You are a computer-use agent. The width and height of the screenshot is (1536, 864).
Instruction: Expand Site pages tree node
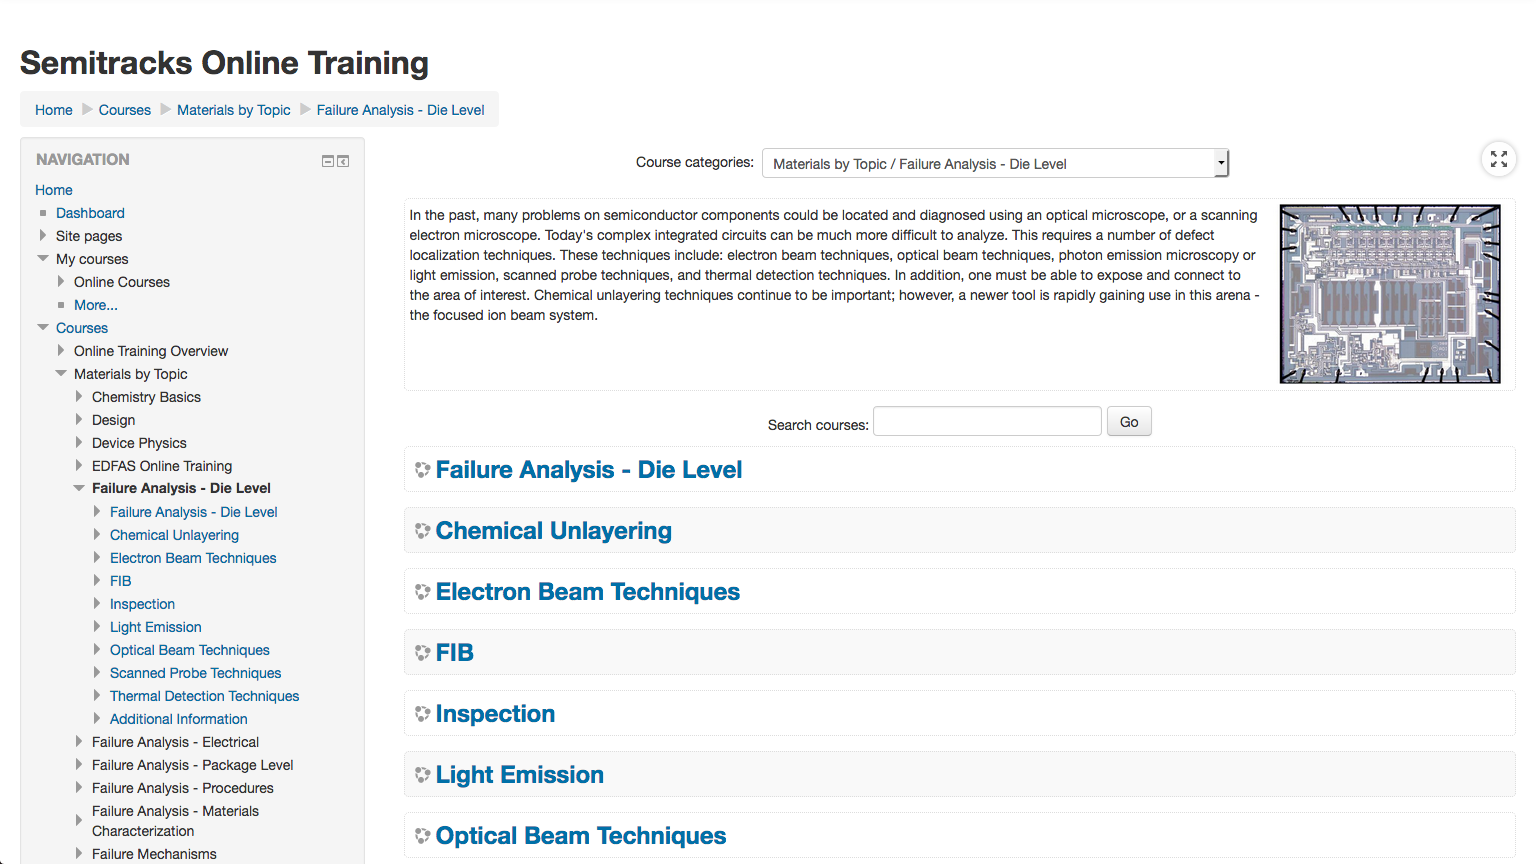tap(43, 236)
